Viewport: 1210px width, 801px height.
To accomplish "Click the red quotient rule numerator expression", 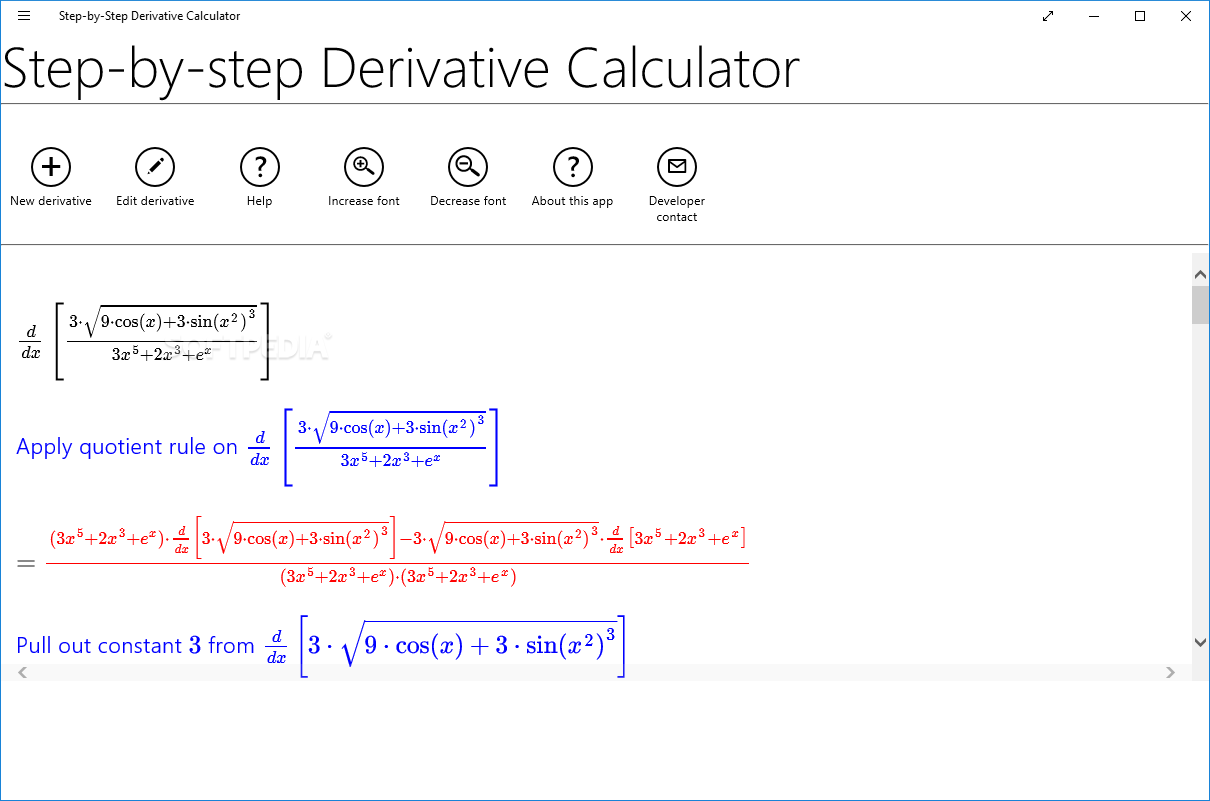I will (398, 540).
